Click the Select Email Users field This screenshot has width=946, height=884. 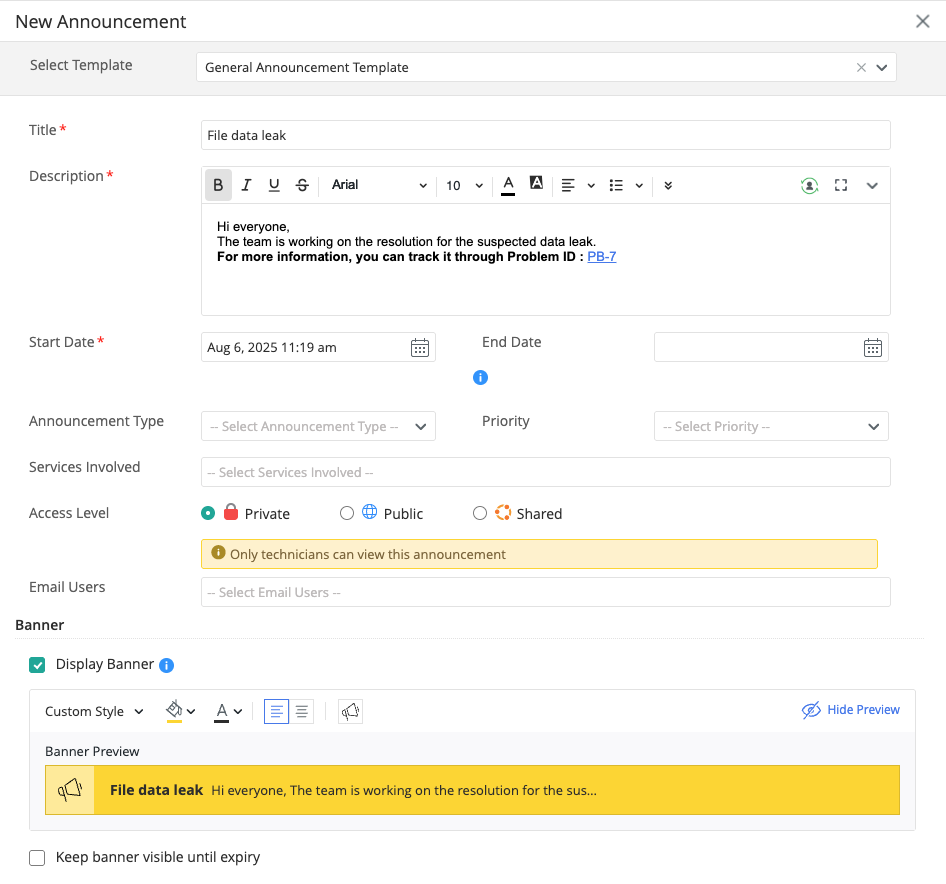pos(545,592)
